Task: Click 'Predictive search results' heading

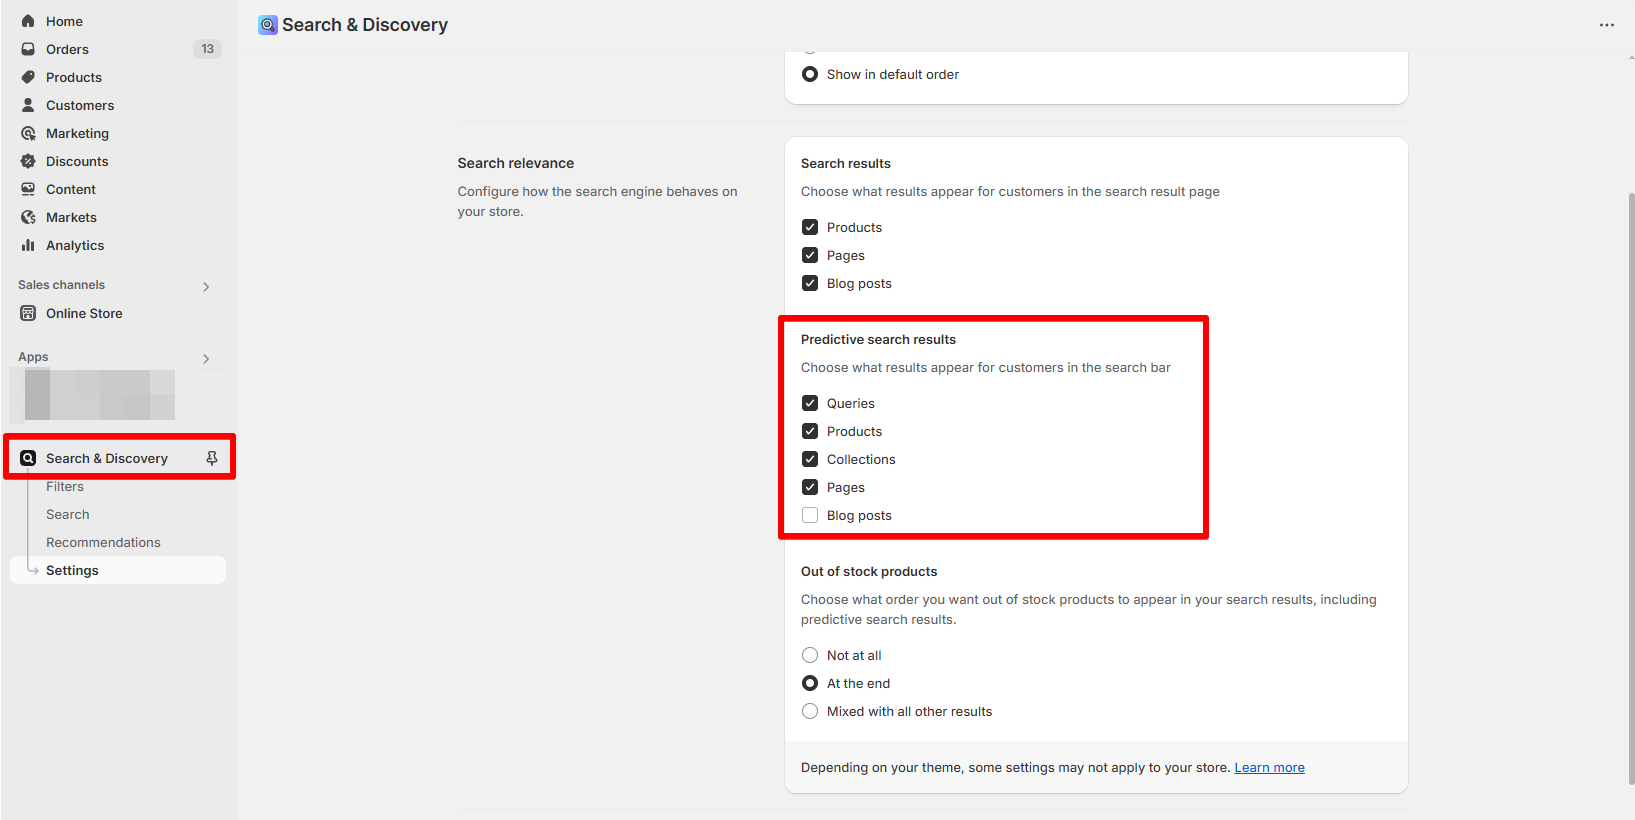Action: (878, 339)
